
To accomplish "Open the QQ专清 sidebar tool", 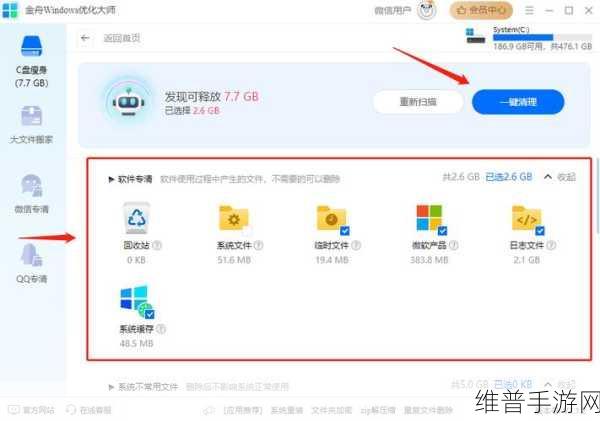I will (x=31, y=264).
